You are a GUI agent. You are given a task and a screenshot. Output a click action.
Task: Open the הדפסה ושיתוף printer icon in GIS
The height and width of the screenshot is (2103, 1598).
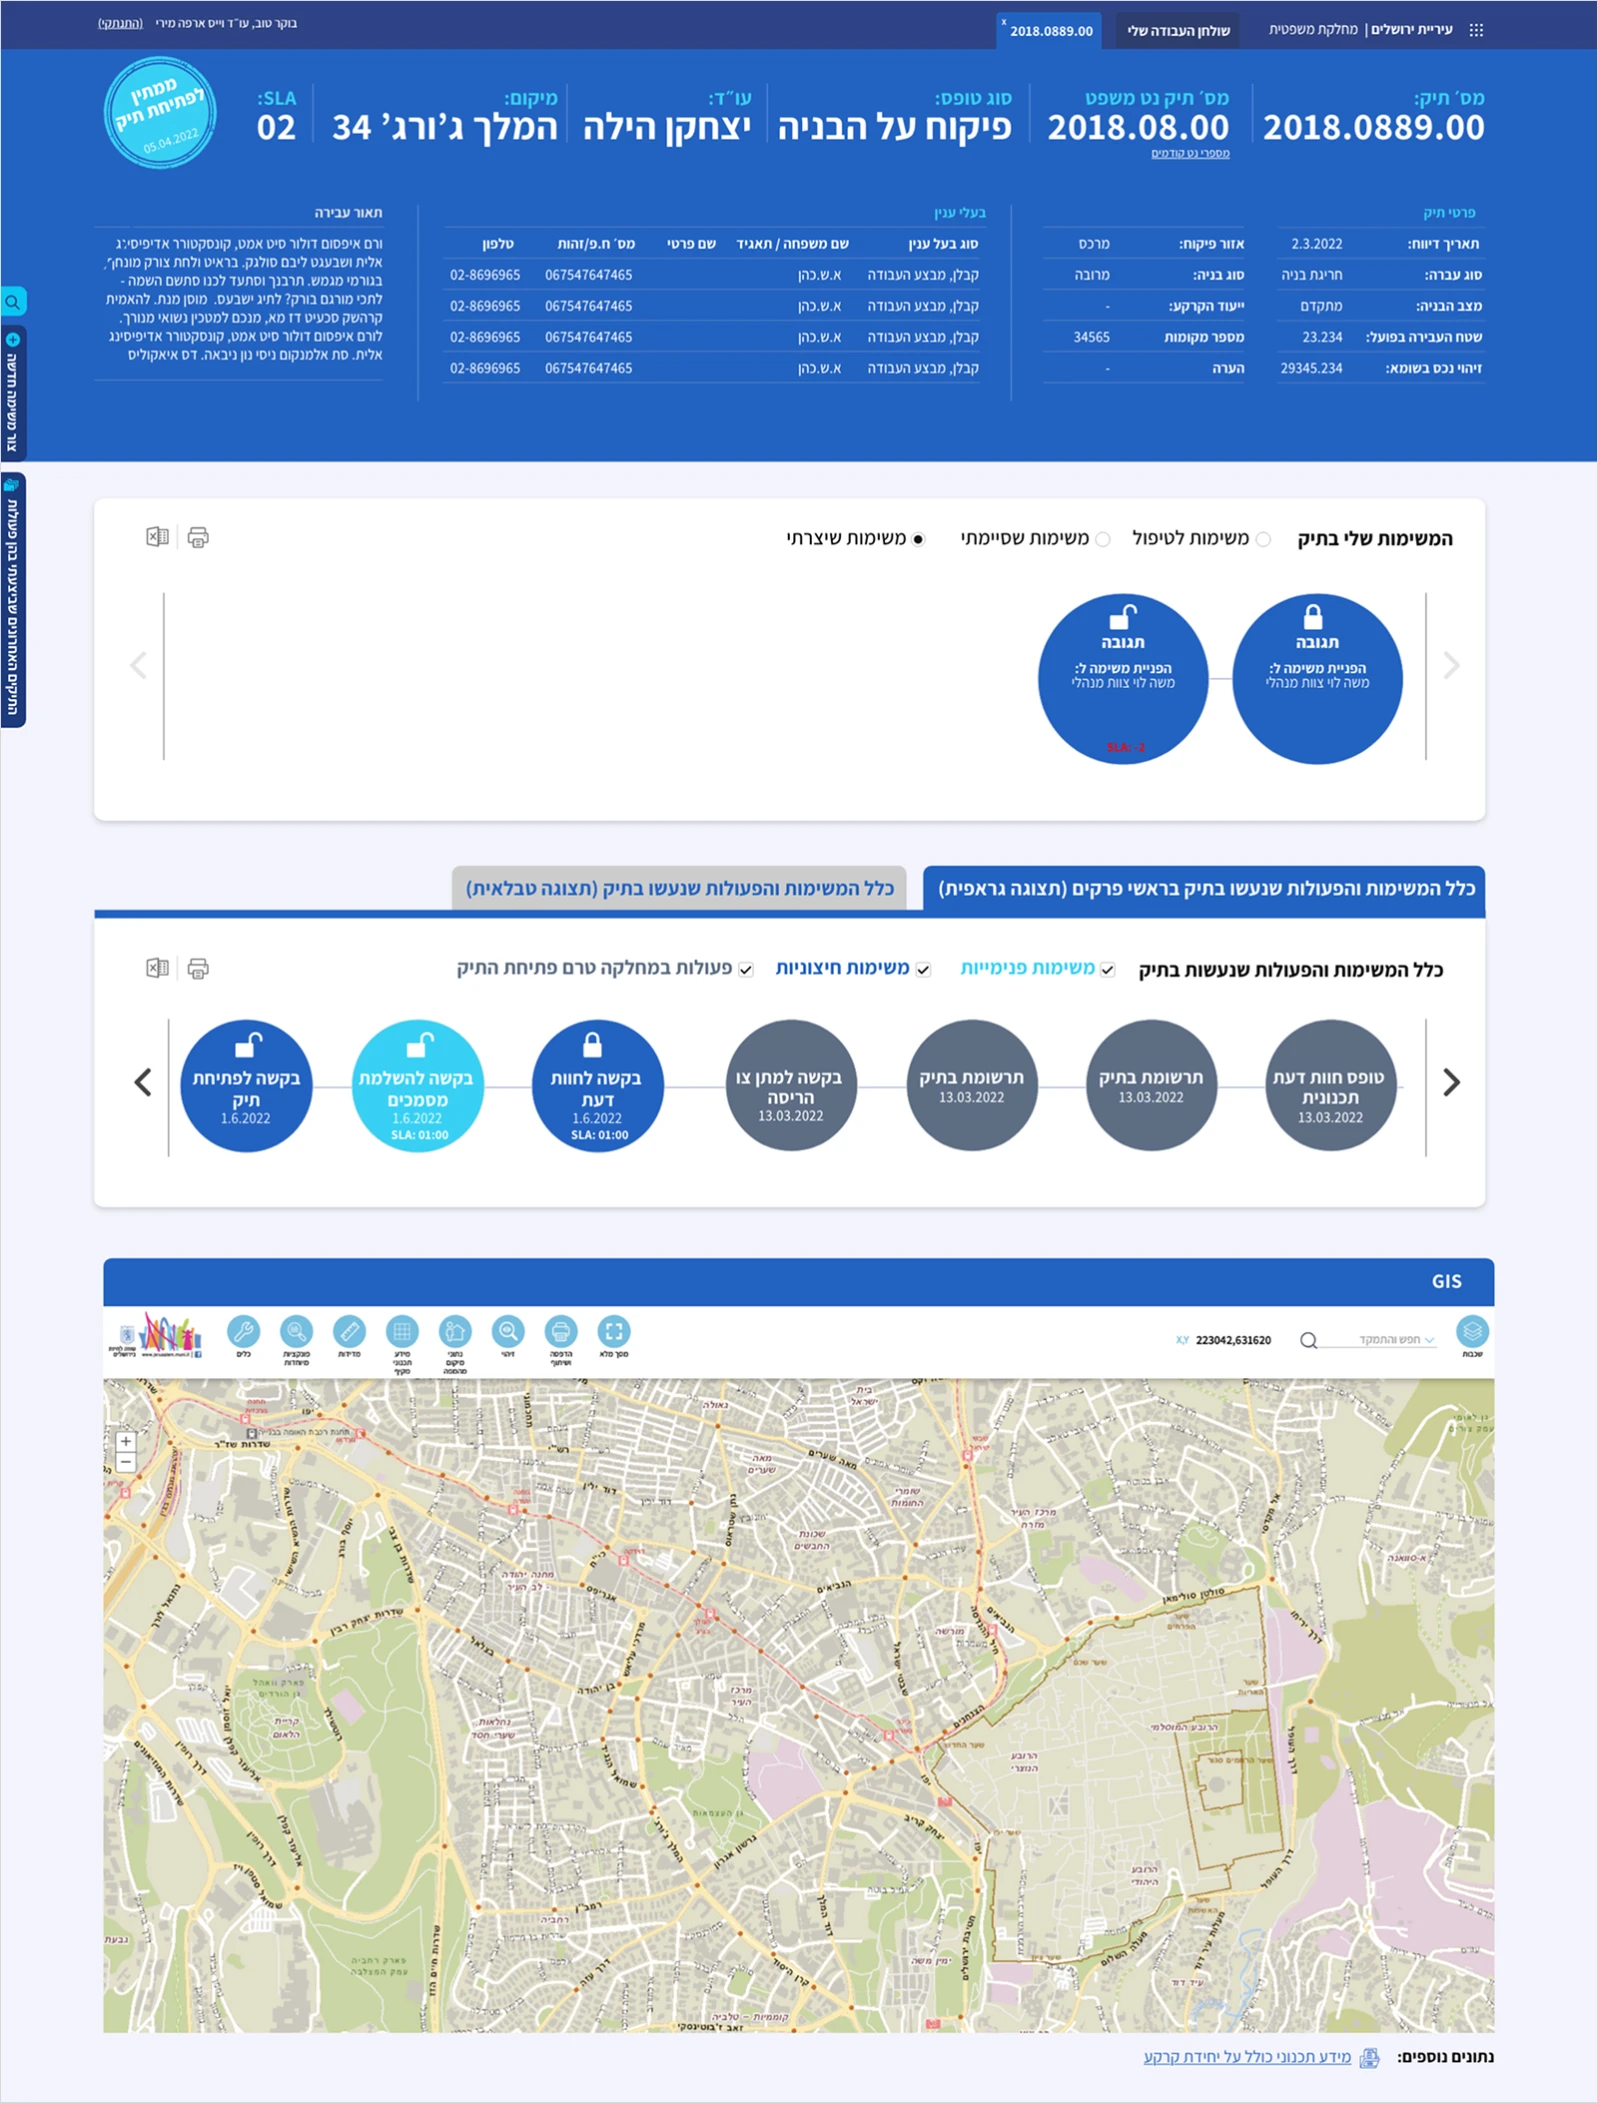[561, 1331]
